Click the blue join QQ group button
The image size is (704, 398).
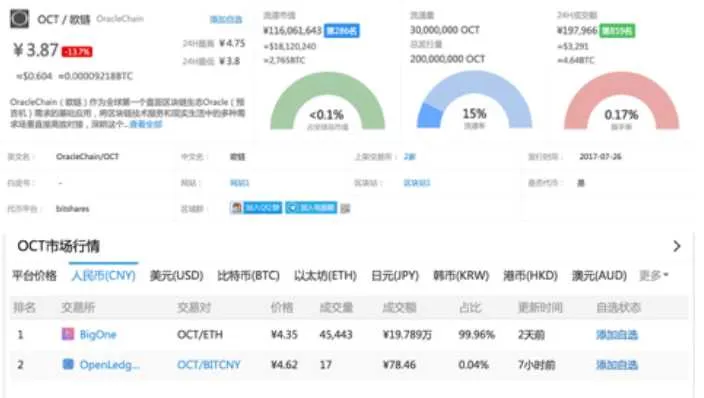click(x=256, y=208)
